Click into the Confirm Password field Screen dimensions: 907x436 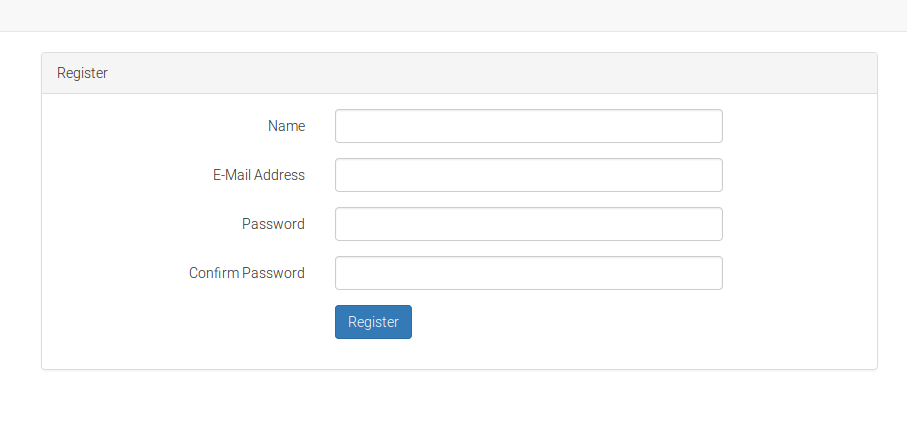528,273
